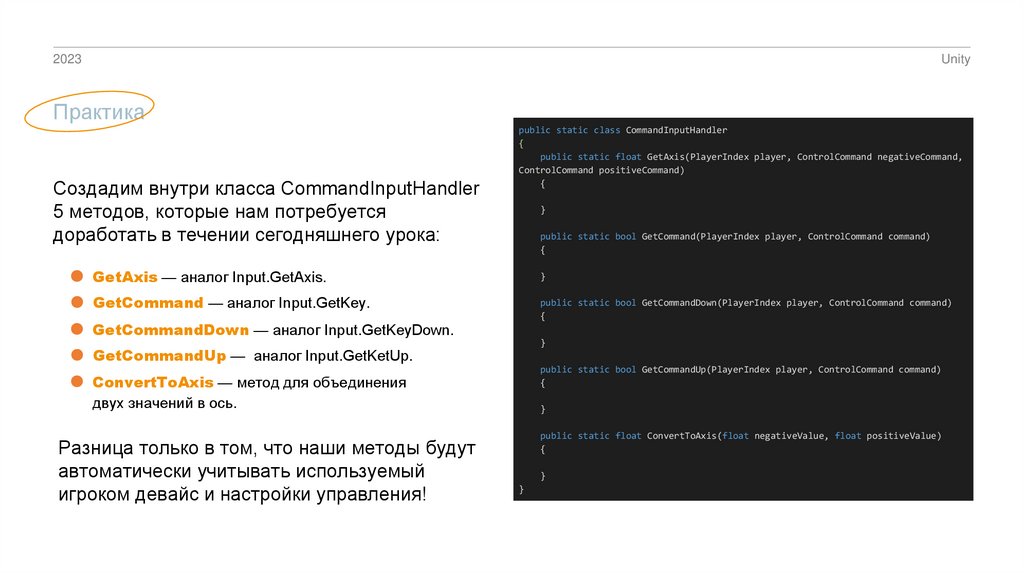Click the orange GetCommand list label
1024x574 pixels.
pos(148,302)
